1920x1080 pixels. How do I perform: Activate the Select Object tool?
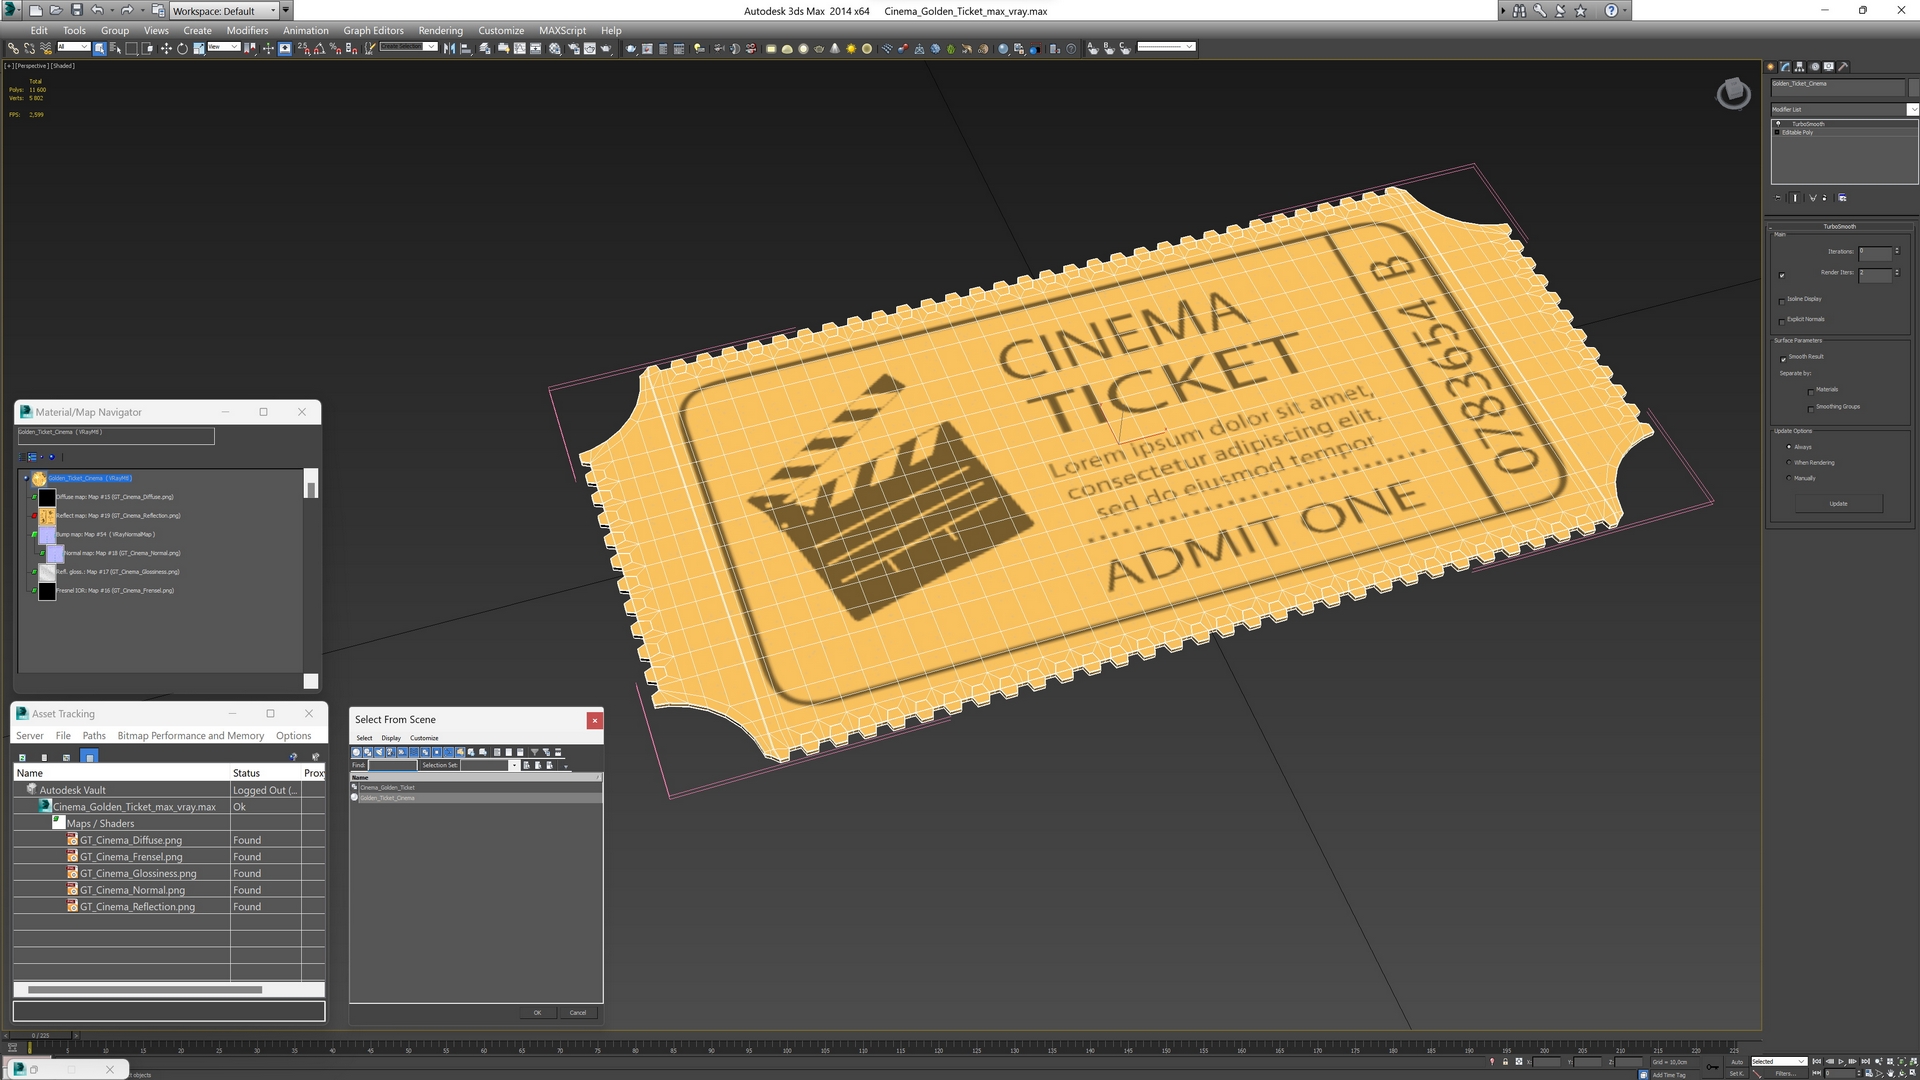pos(100,48)
